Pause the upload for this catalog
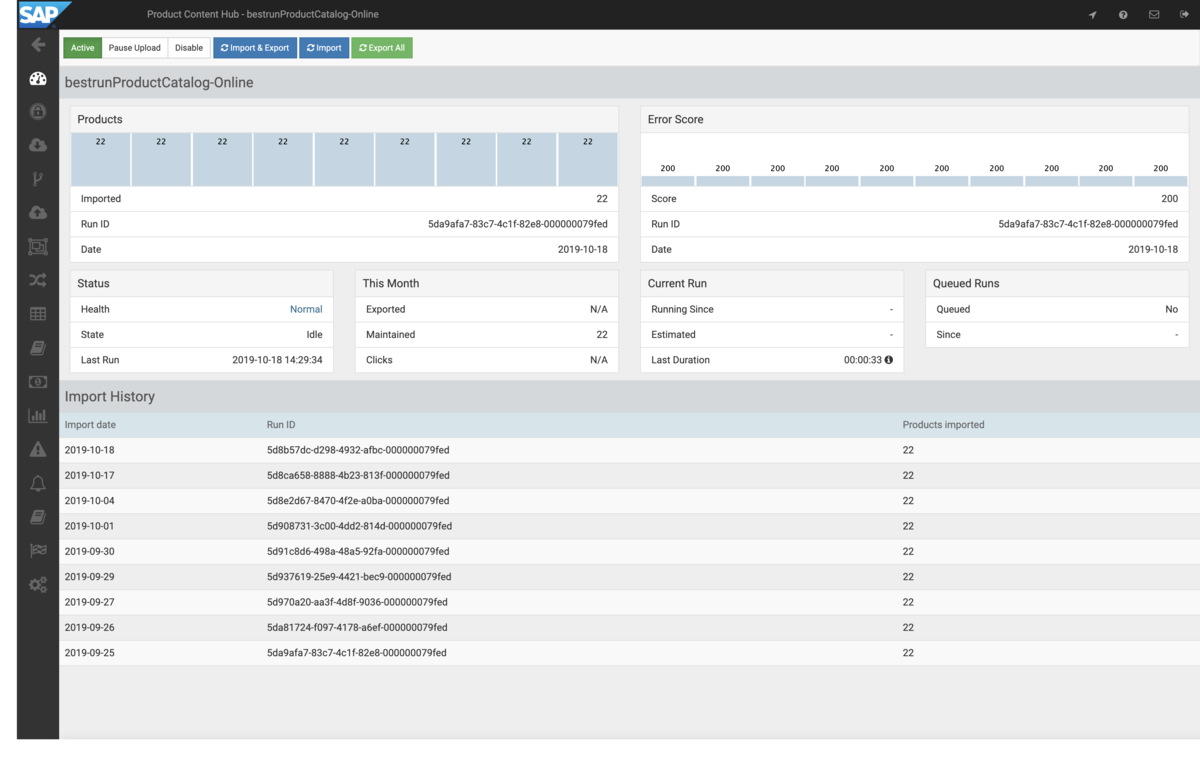 (x=134, y=47)
